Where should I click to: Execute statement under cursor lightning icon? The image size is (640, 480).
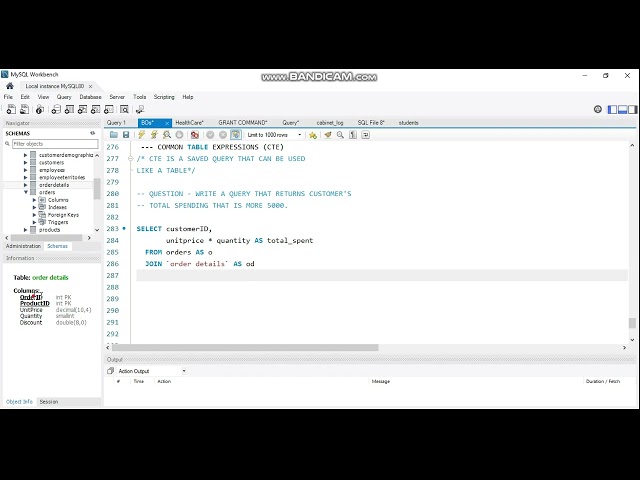point(154,135)
